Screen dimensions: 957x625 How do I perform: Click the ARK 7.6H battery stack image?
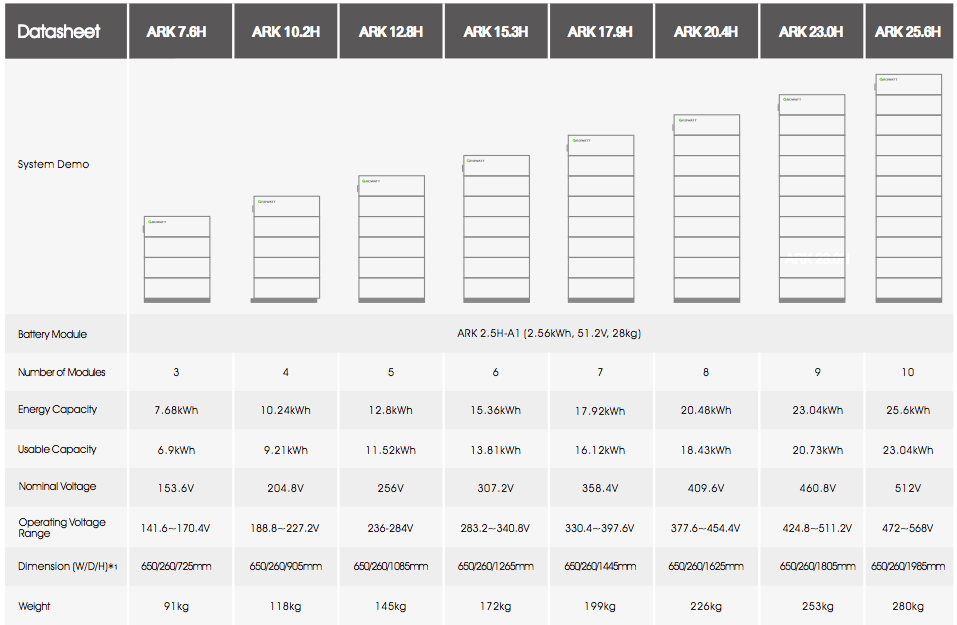tap(177, 258)
